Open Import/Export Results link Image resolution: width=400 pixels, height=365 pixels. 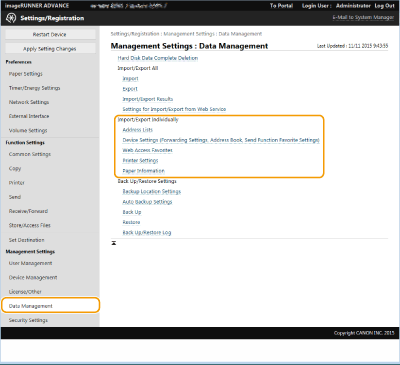click(x=148, y=99)
